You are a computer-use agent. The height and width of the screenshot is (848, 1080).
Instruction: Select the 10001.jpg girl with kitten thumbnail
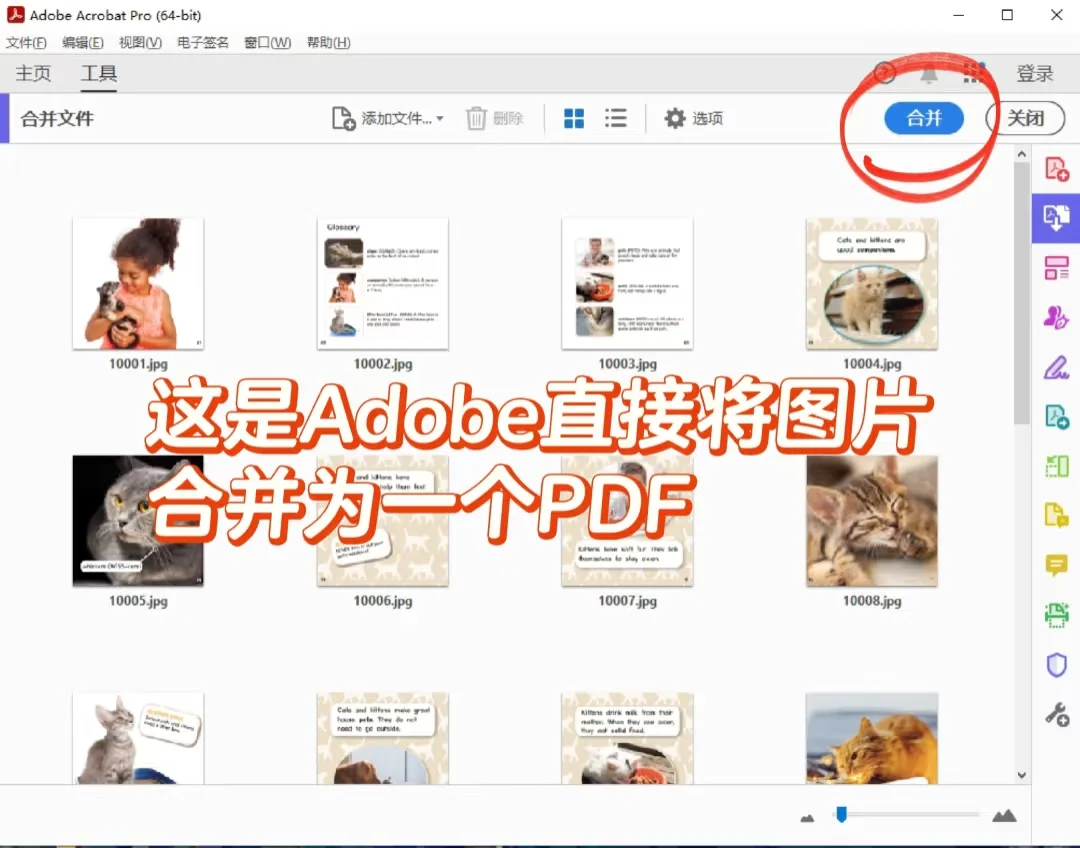[x=138, y=284]
